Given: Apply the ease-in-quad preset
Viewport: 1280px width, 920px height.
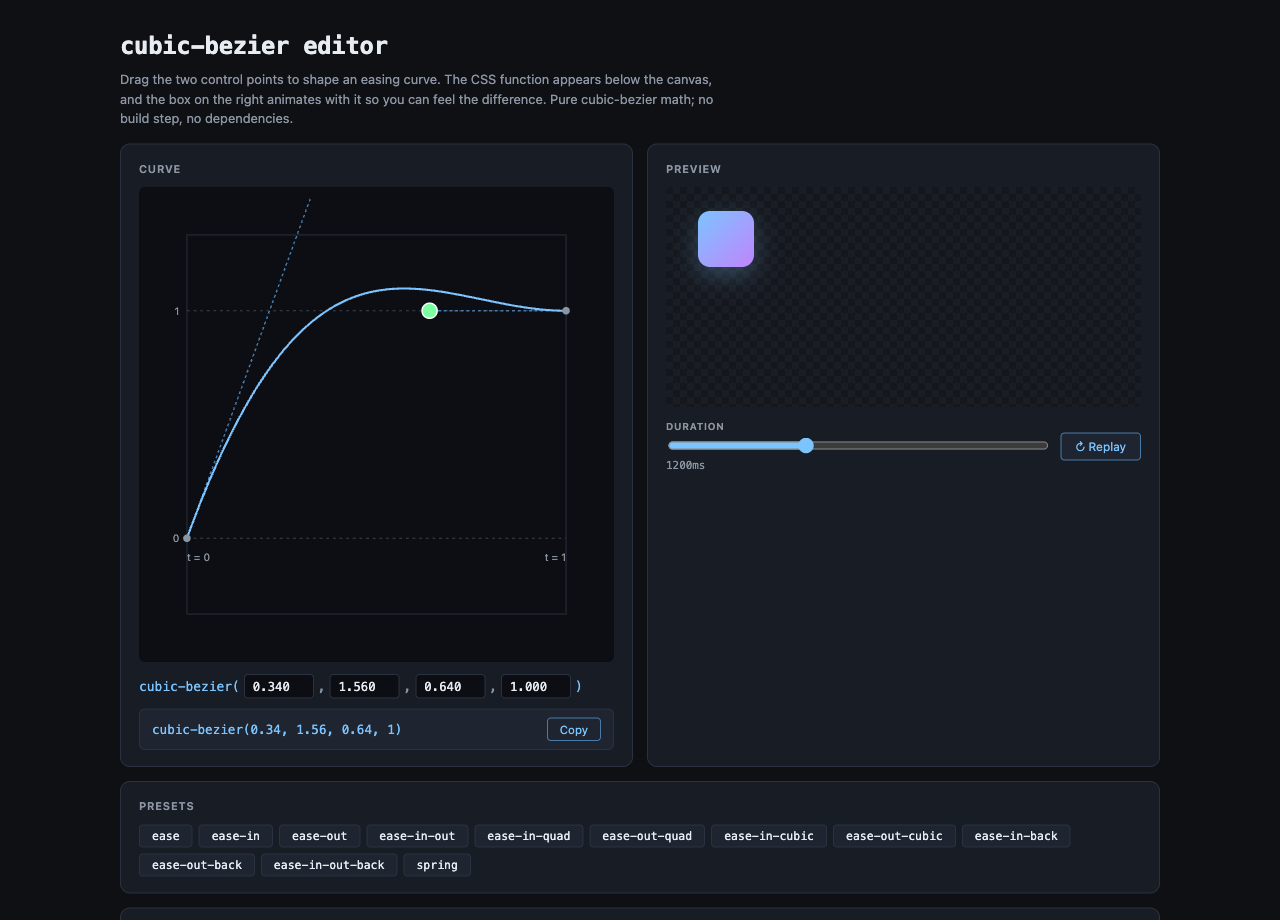Looking at the screenshot, I should [x=529, y=836].
